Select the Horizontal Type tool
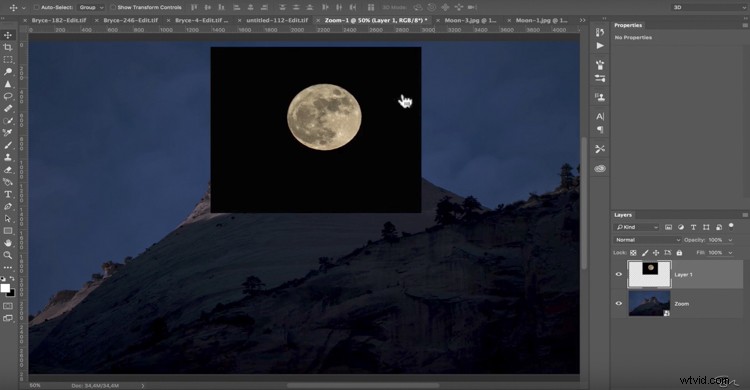Image resolution: width=750 pixels, height=390 pixels. pos(8,194)
